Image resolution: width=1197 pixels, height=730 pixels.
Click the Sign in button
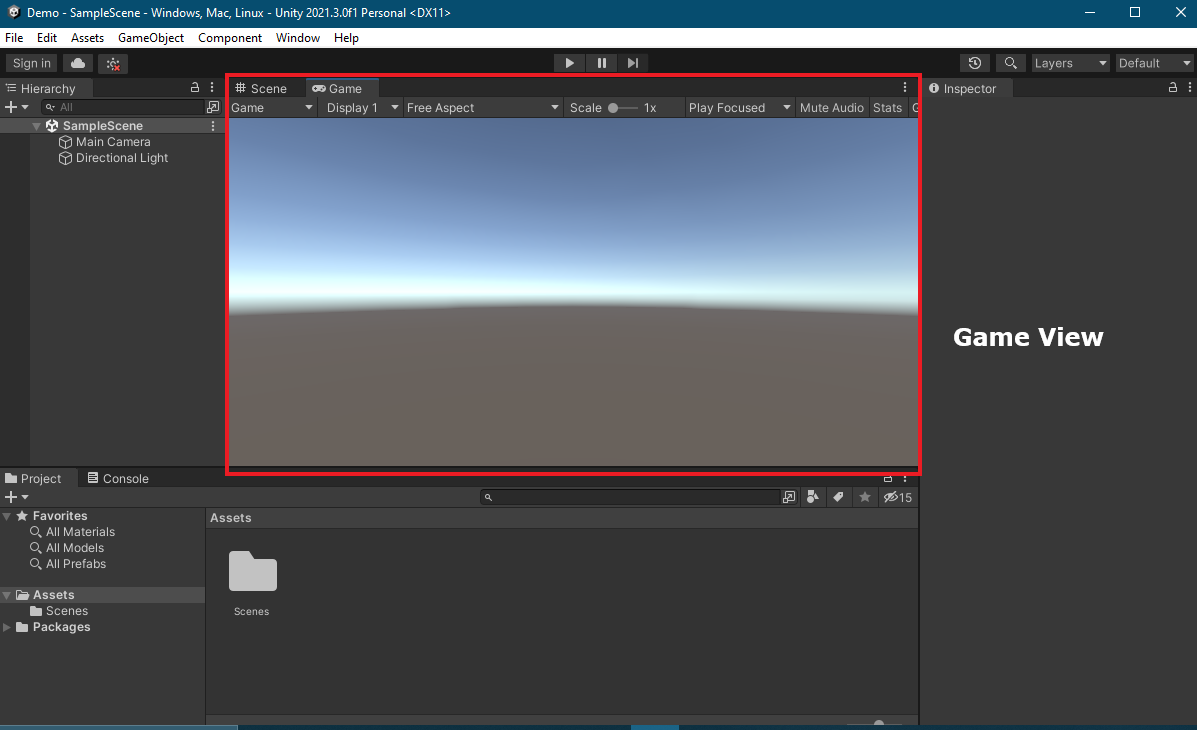point(31,63)
